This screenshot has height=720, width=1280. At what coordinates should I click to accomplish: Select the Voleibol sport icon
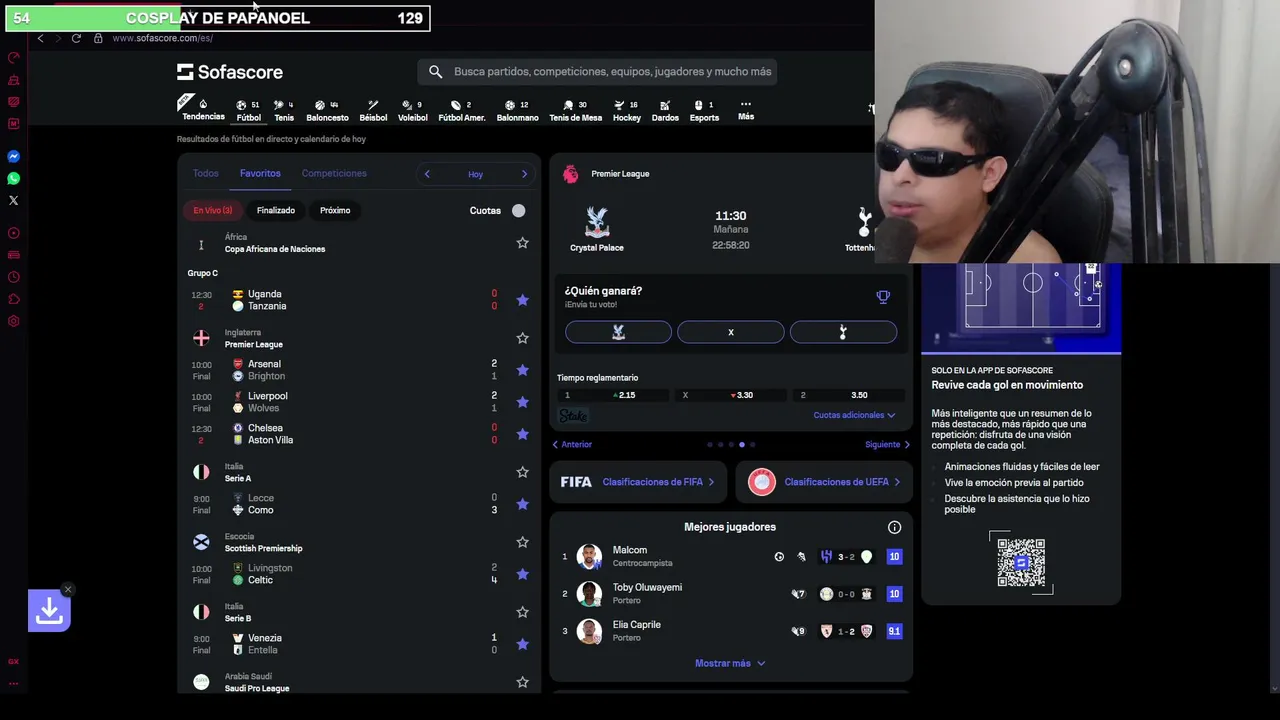point(412,111)
